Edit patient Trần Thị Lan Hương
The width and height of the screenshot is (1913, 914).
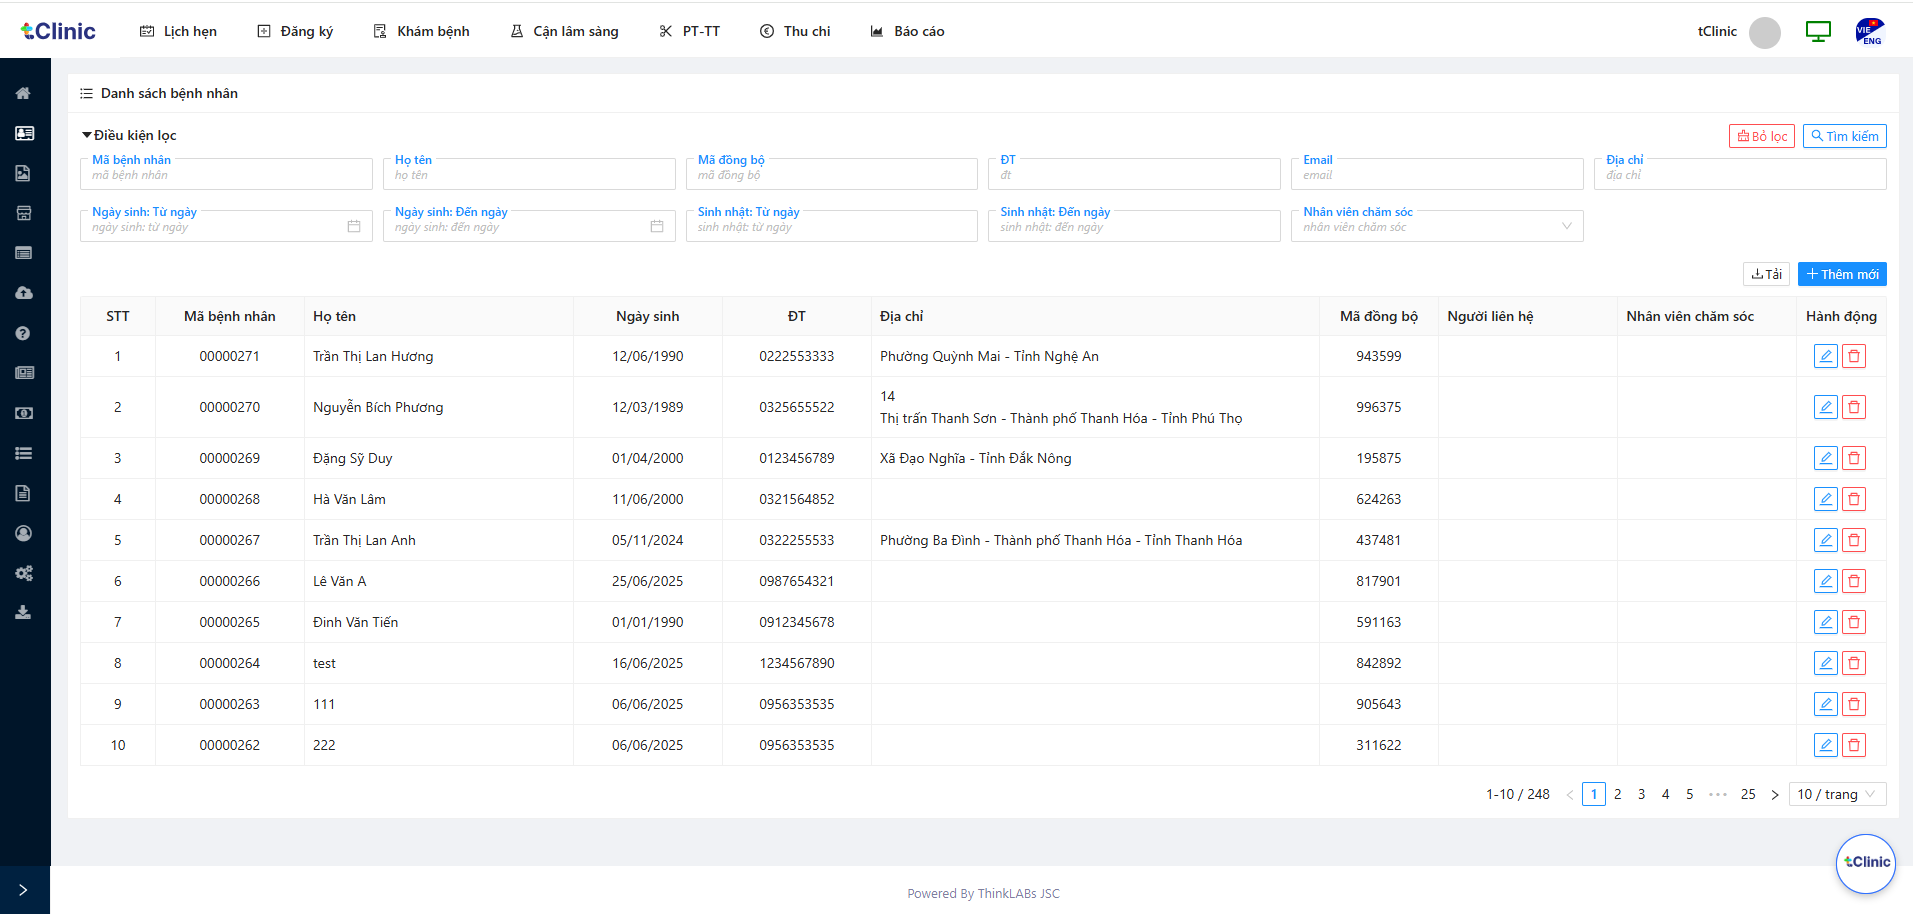(1825, 356)
